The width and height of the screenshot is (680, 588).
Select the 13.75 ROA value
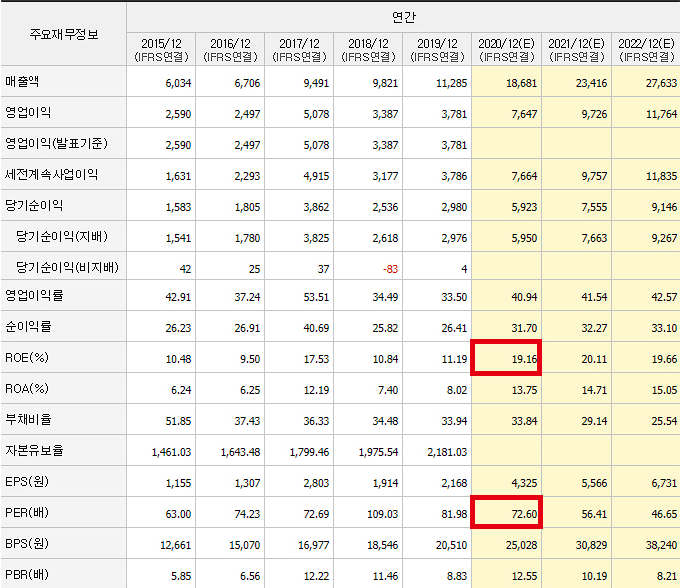(x=524, y=390)
